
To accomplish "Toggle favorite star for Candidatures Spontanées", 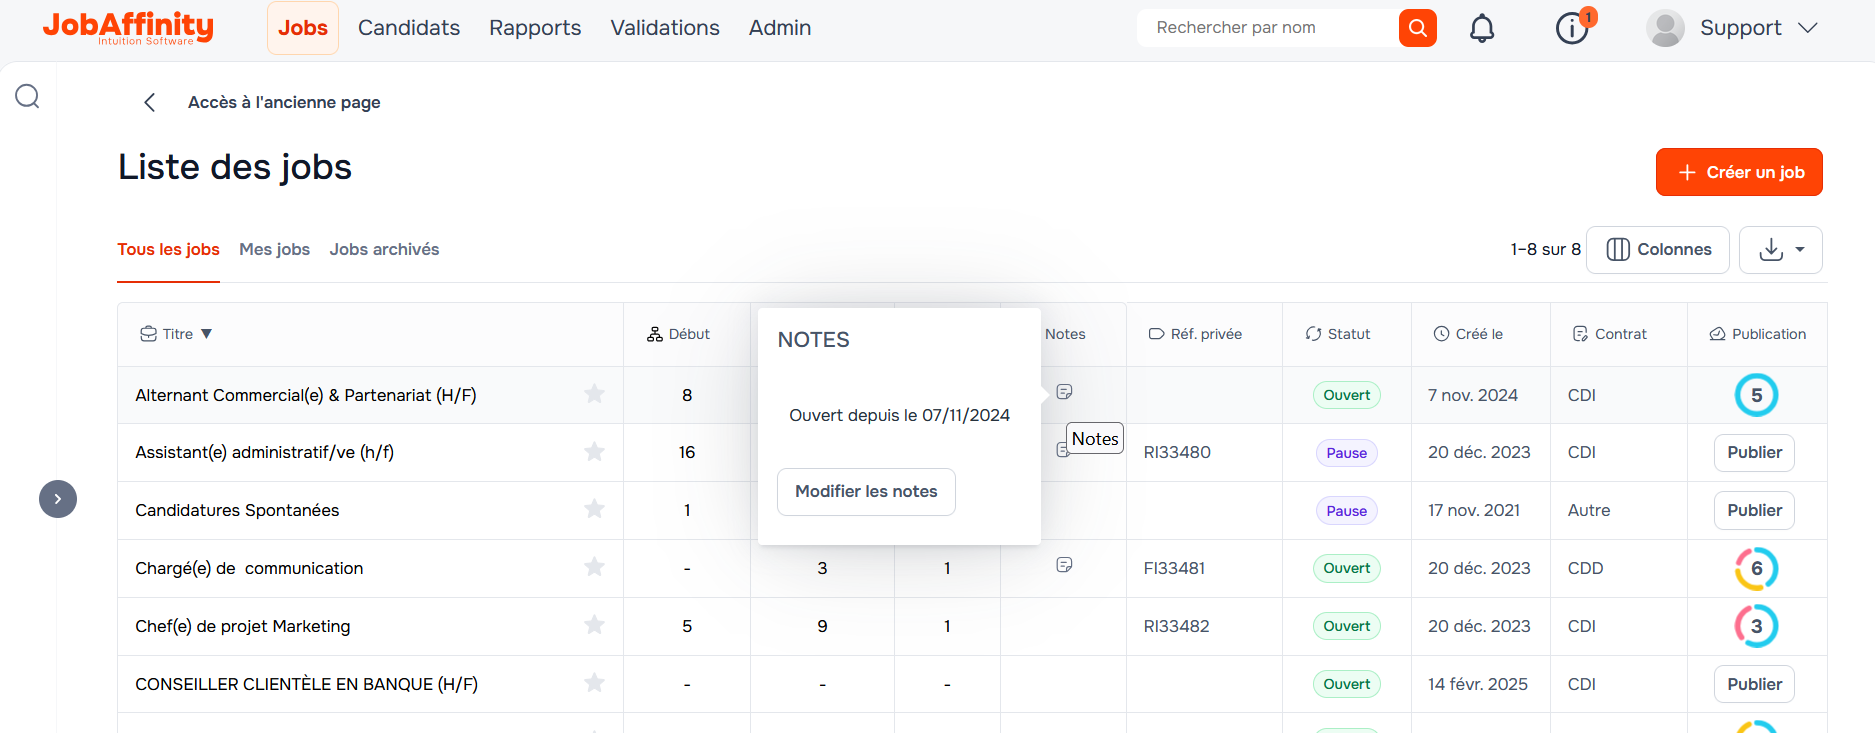I will click(x=595, y=509).
